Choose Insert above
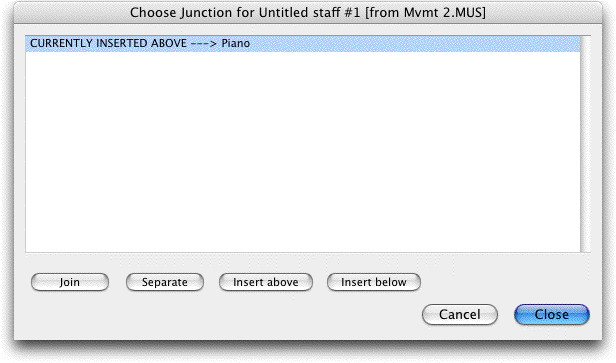The height and width of the screenshot is (363, 616). pyautogui.click(x=266, y=282)
